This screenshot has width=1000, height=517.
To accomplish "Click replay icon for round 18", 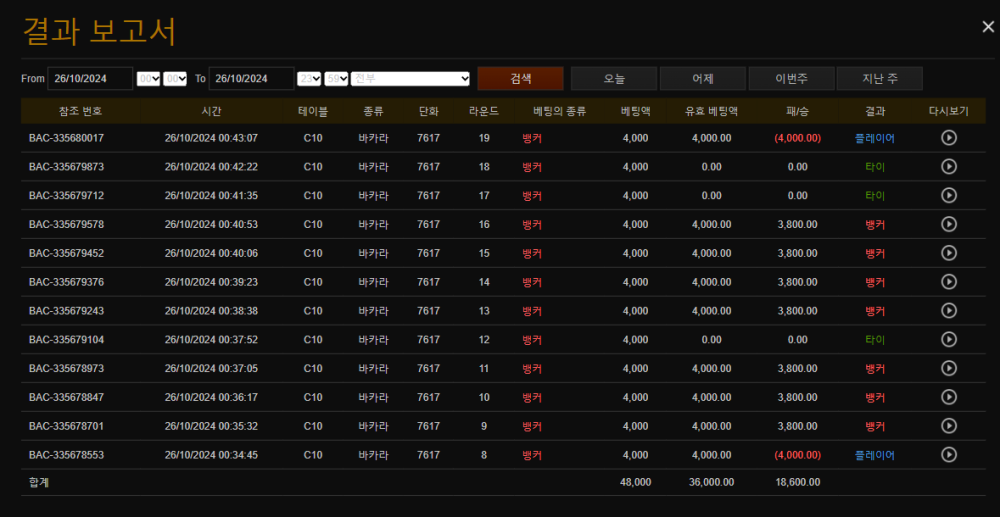I will (949, 167).
